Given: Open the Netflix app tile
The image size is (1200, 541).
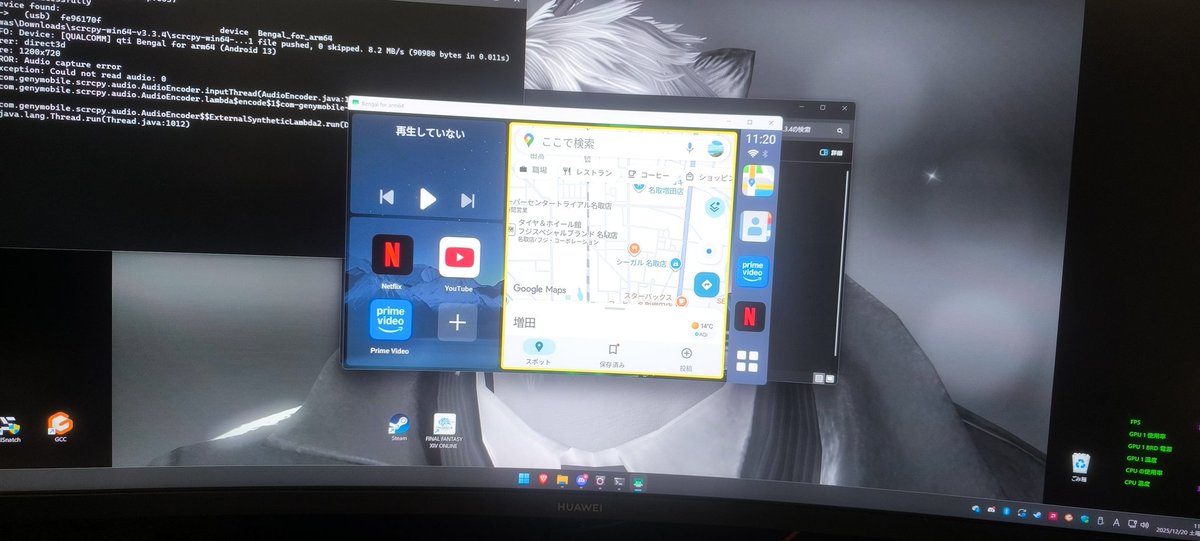Looking at the screenshot, I should point(392,255).
